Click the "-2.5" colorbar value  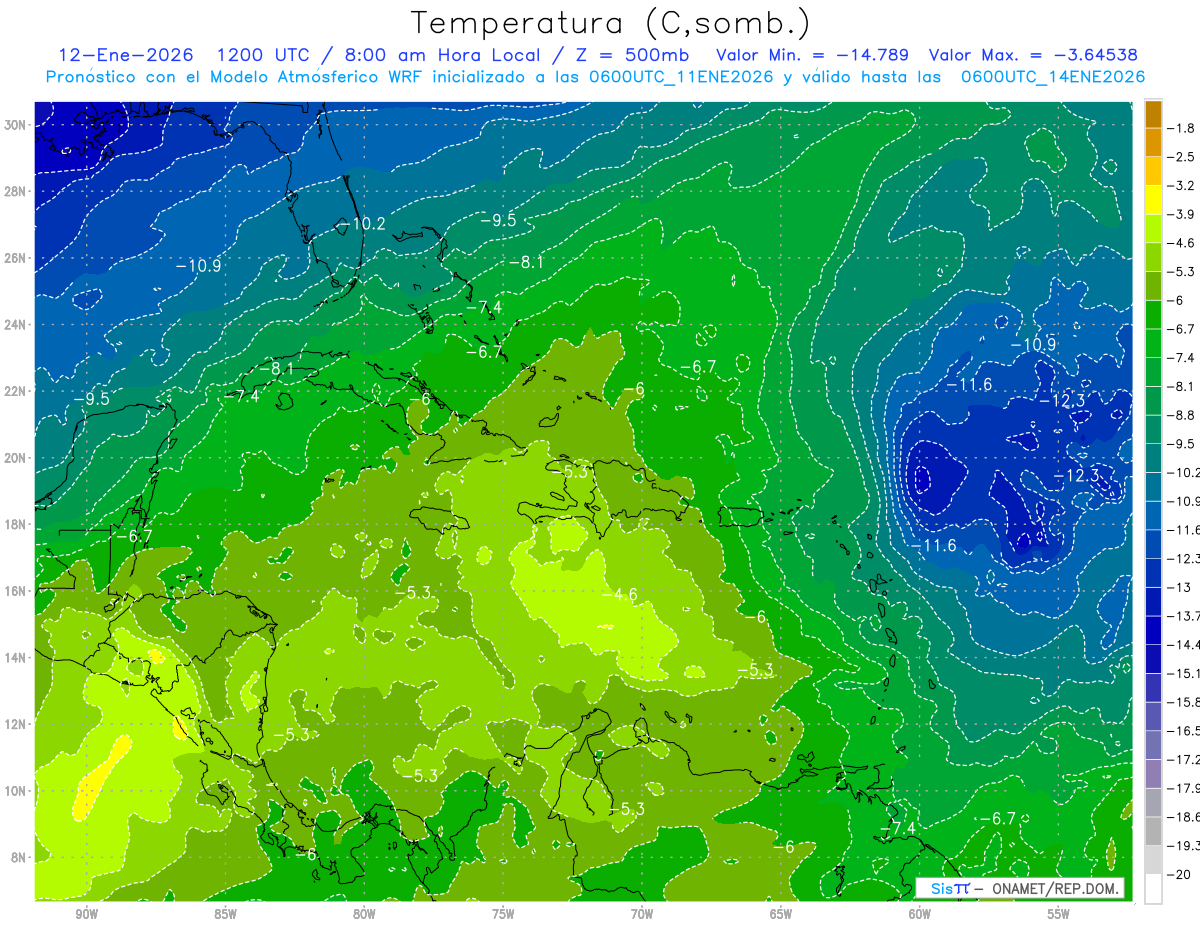click(x=1181, y=157)
